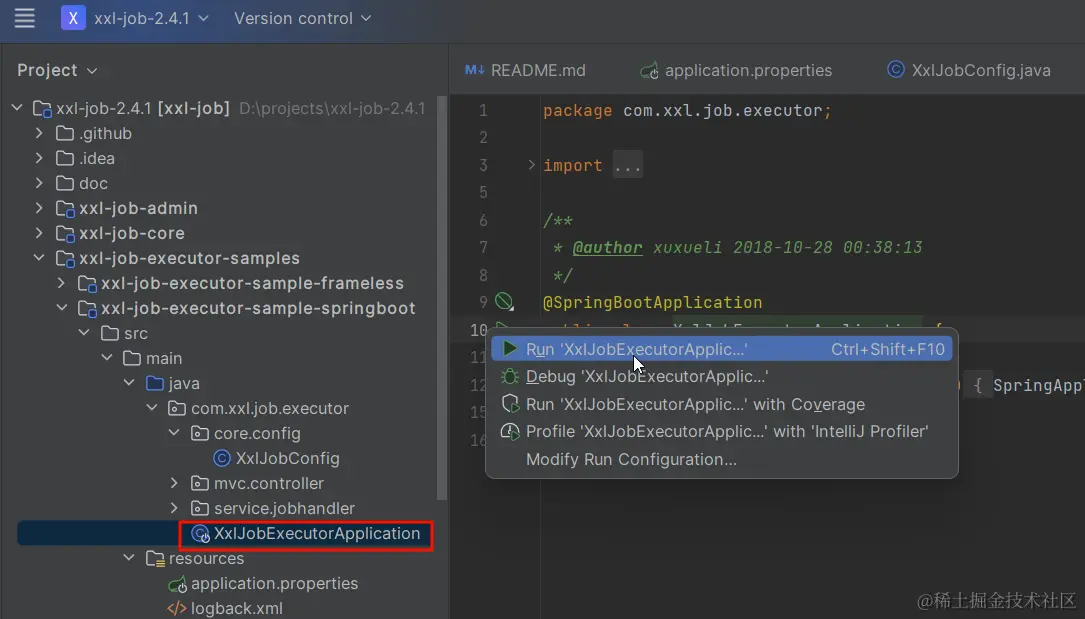The height and width of the screenshot is (619, 1085).
Task: Collapse the xxl-job-executor-samples module
Action: (x=39, y=258)
